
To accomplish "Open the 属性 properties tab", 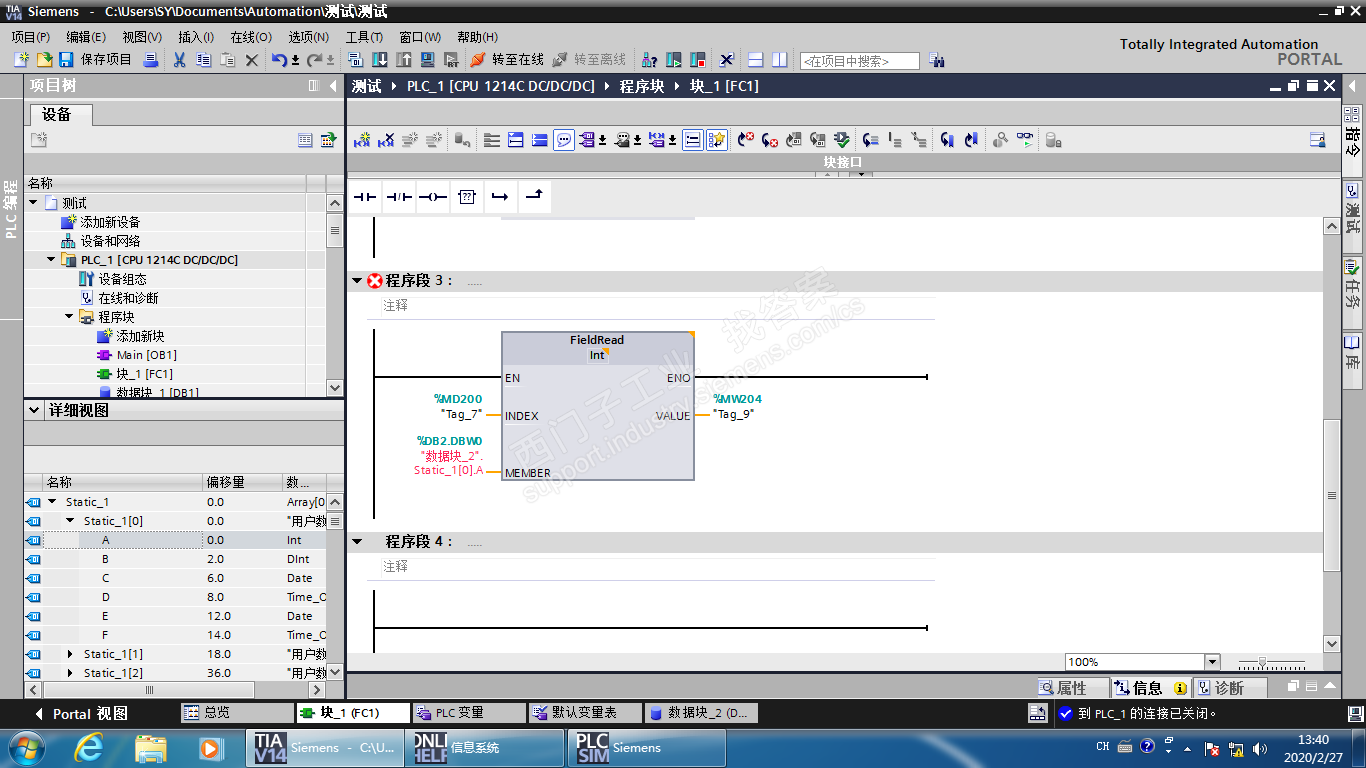I will (x=1072, y=688).
